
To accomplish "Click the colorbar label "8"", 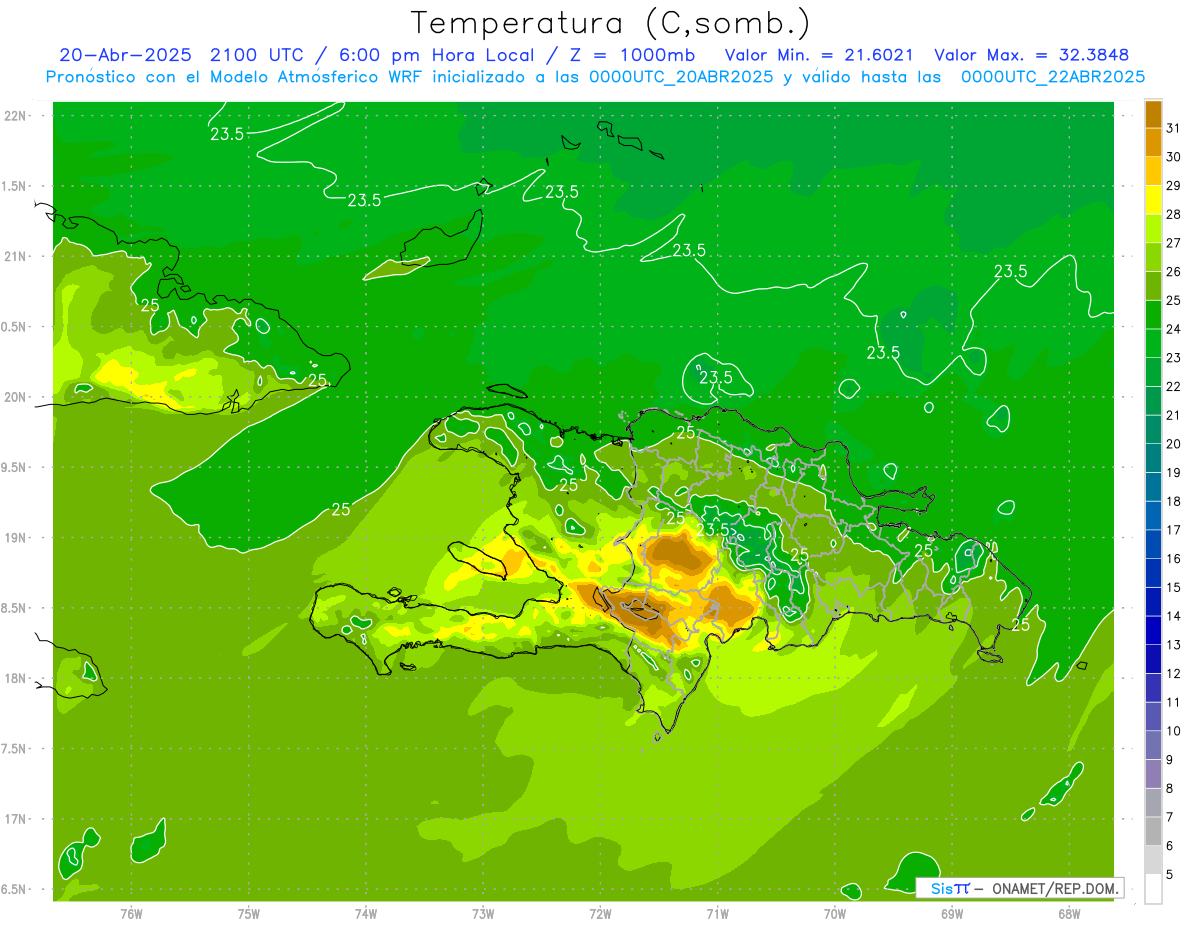I will 1170,789.
